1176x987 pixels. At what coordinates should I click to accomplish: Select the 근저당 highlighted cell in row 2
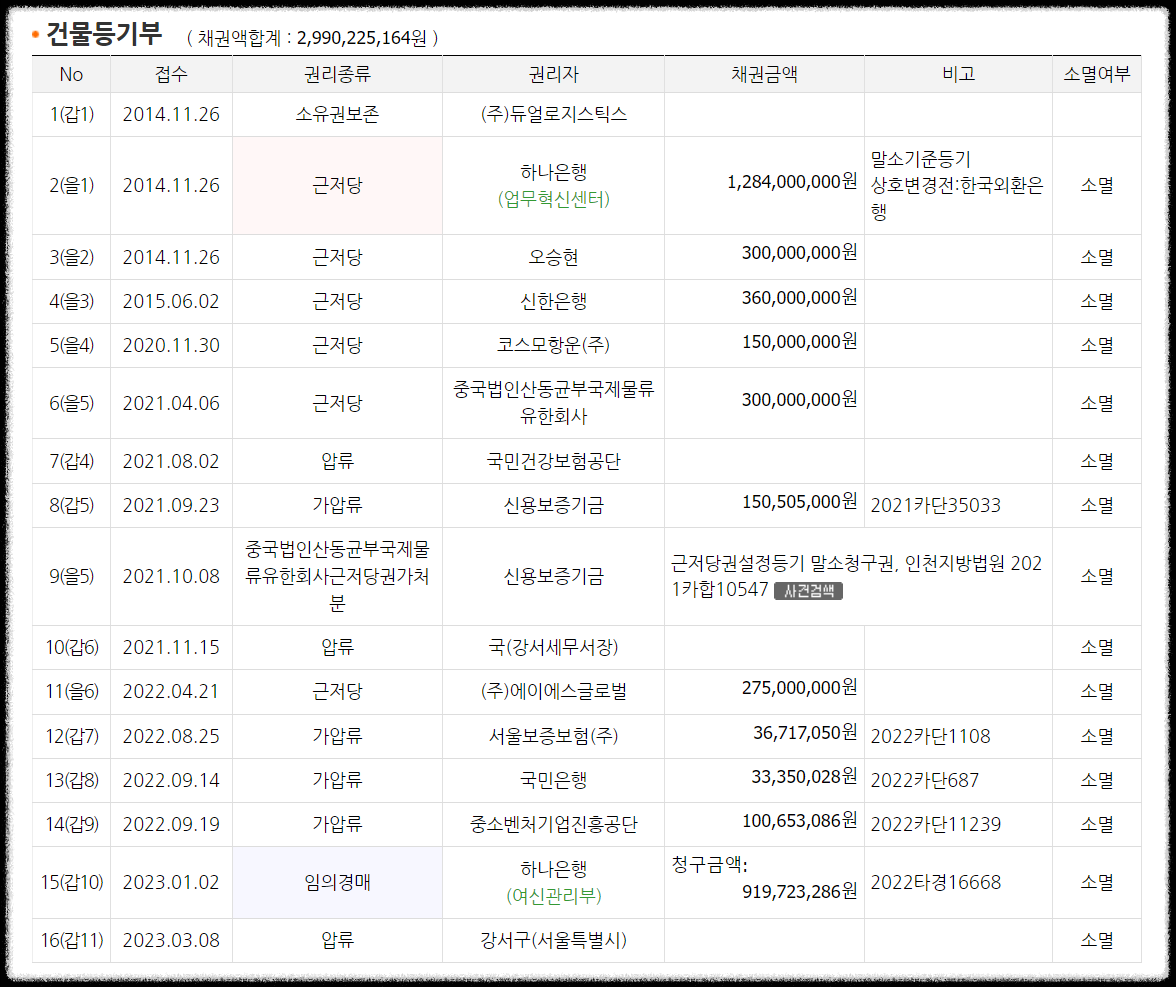coord(337,185)
